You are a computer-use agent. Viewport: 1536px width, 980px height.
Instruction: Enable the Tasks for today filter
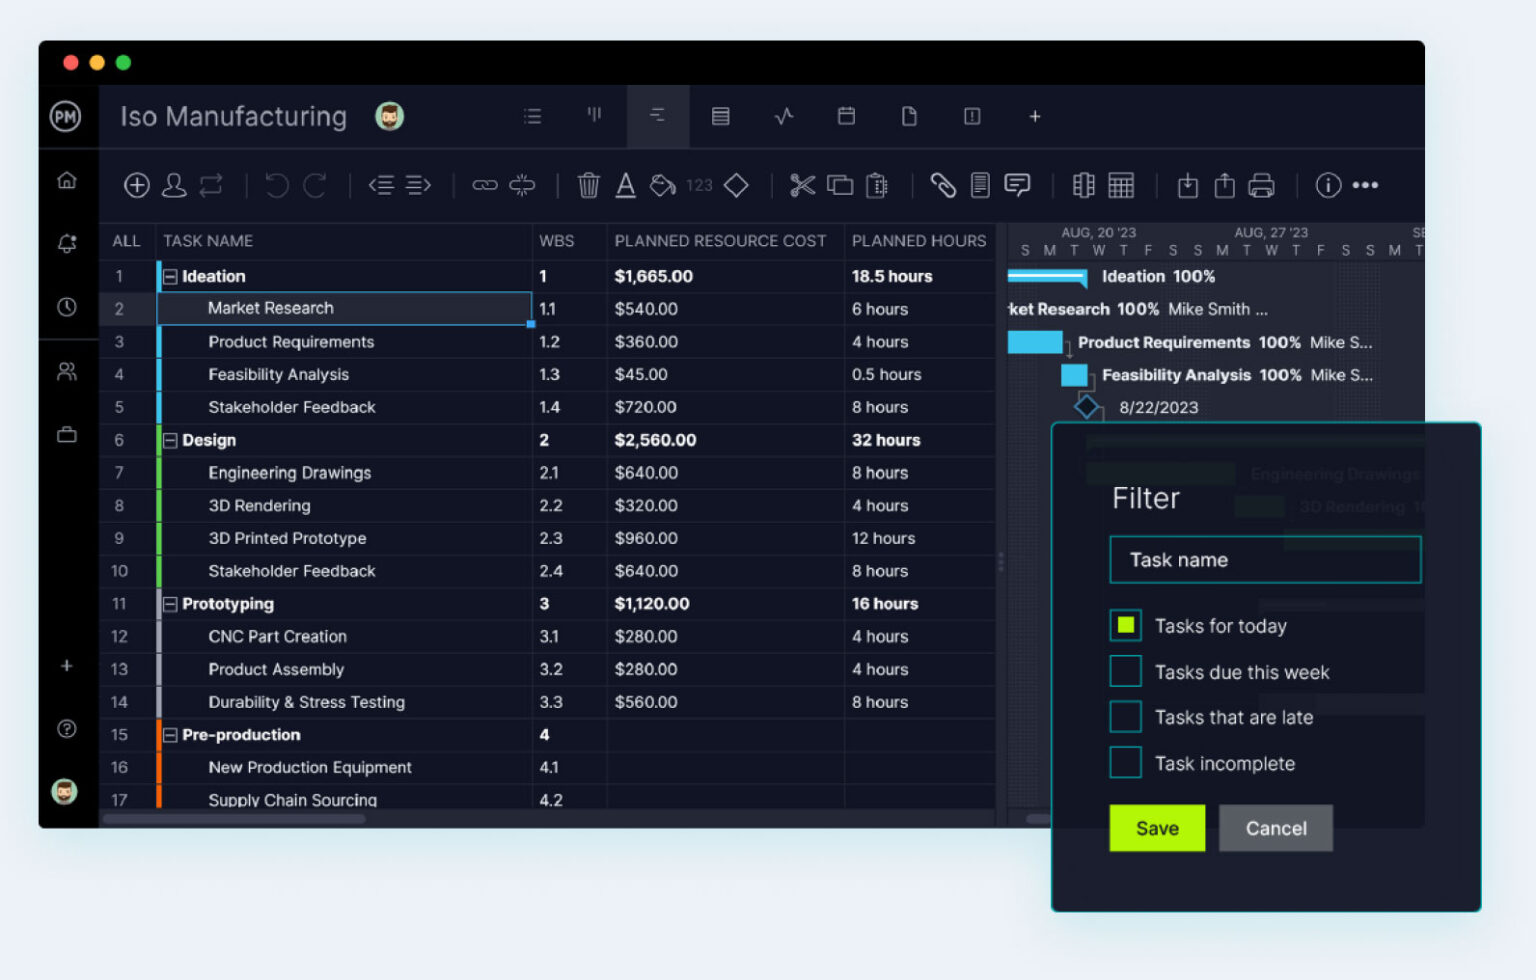point(1126,625)
